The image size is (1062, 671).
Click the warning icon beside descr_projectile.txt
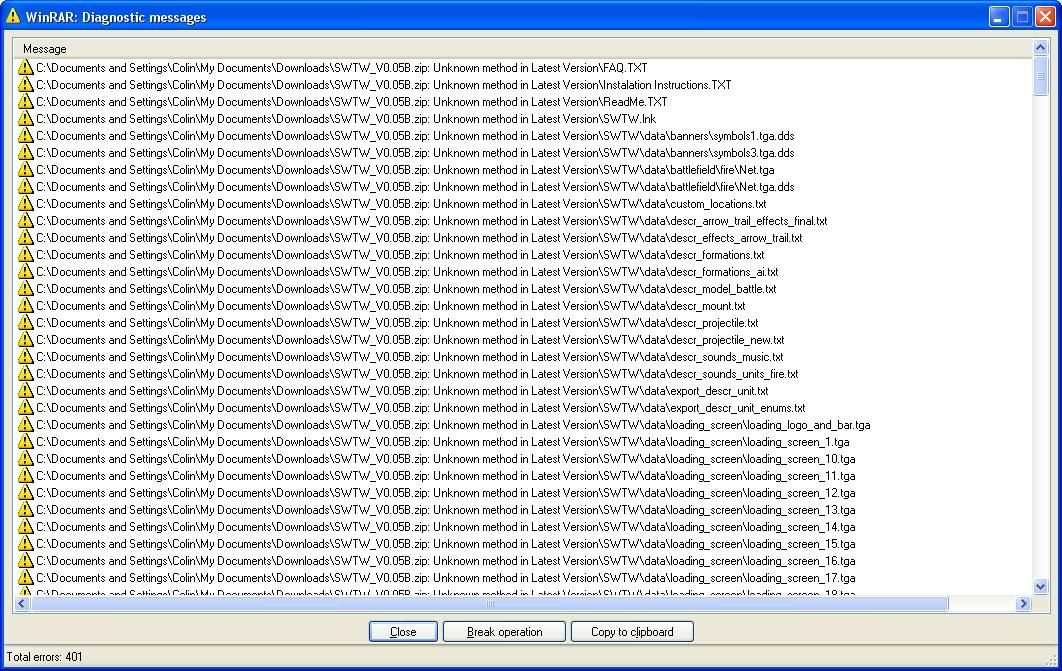pyautogui.click(x=25, y=323)
